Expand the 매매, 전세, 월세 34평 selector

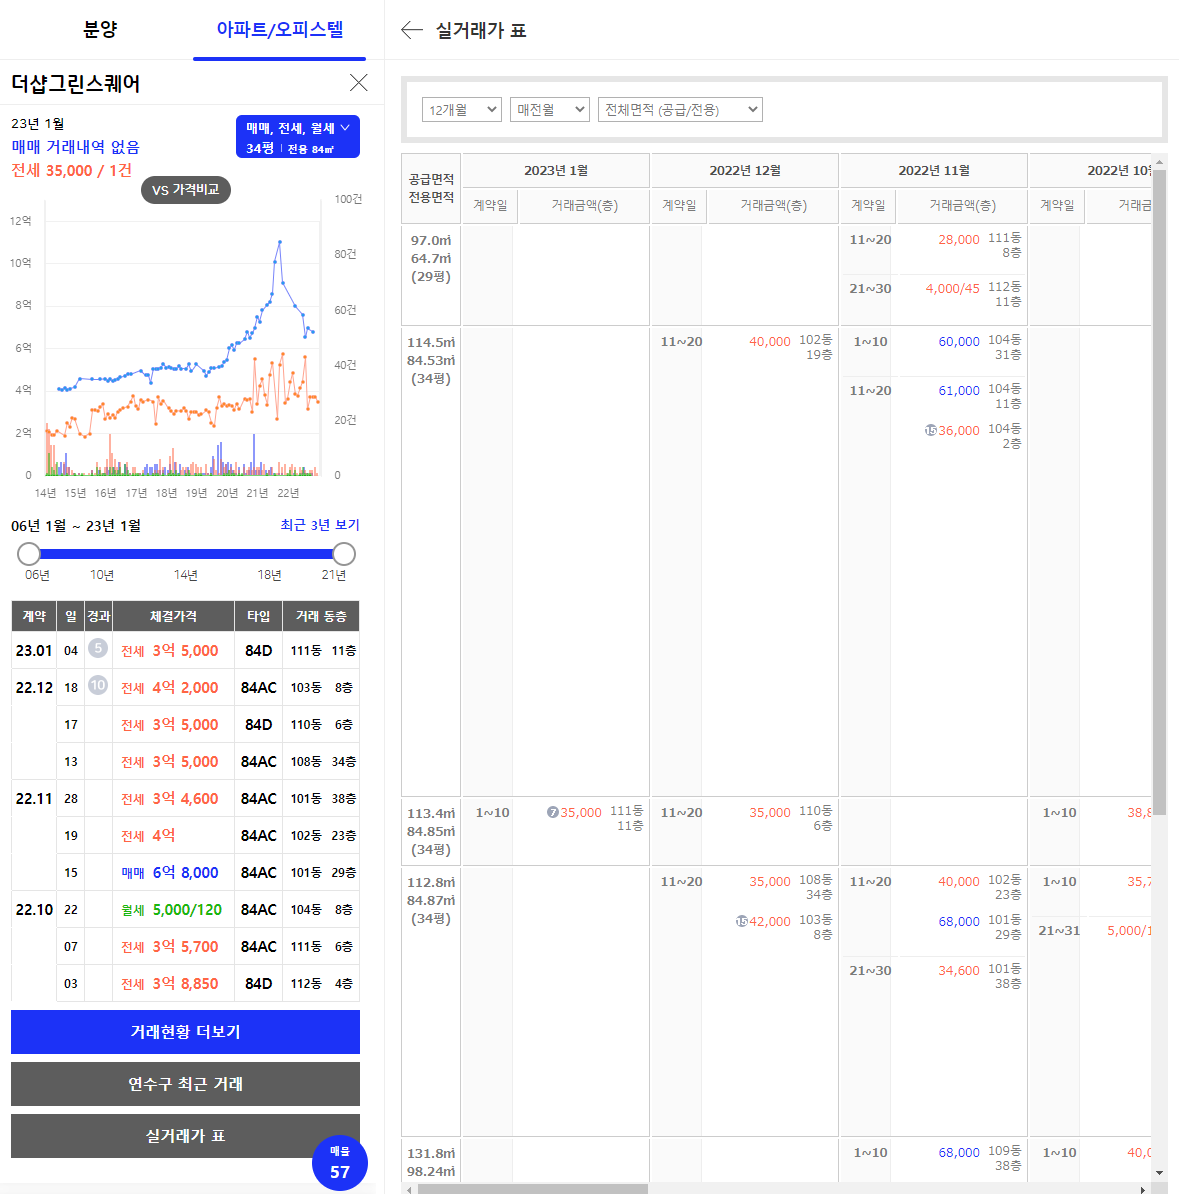298,136
